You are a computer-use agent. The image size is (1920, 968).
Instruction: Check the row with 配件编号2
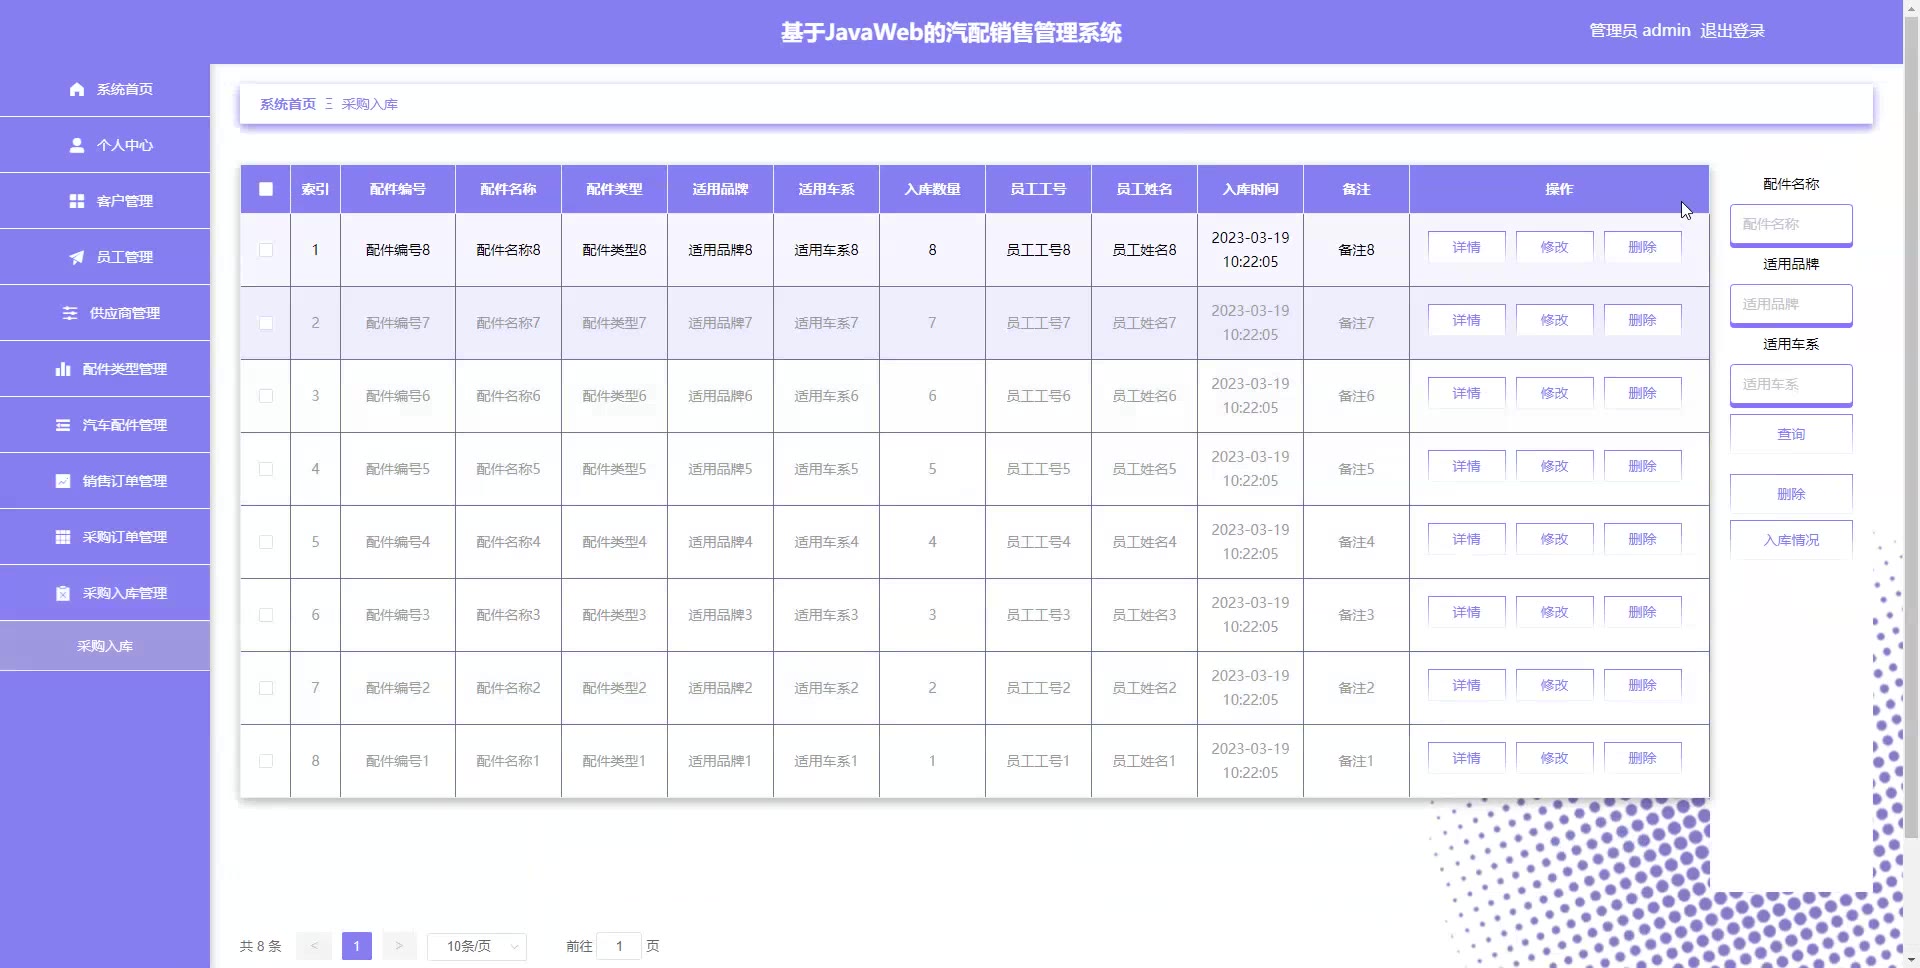pos(266,688)
